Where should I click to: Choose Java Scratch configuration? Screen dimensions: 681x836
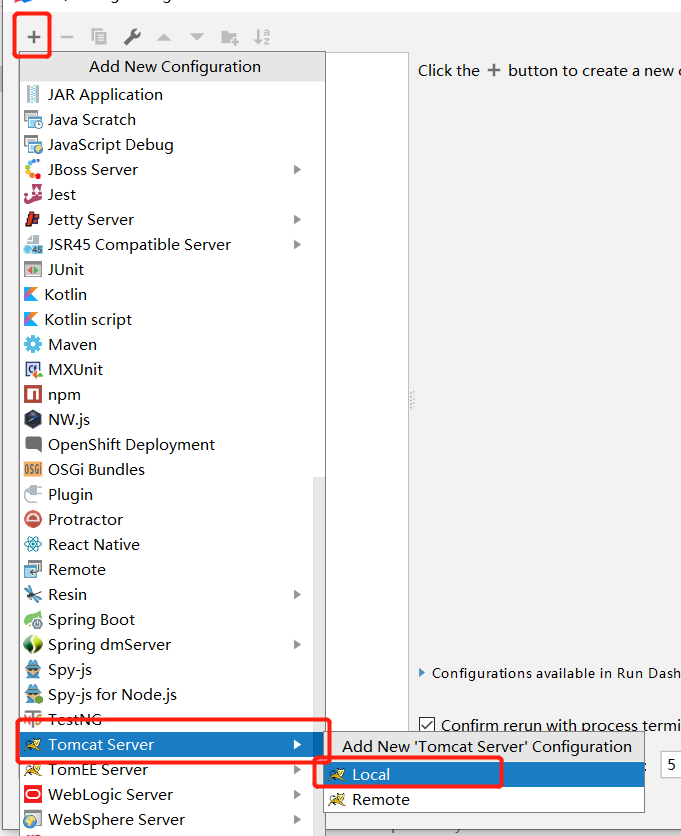click(172, 119)
